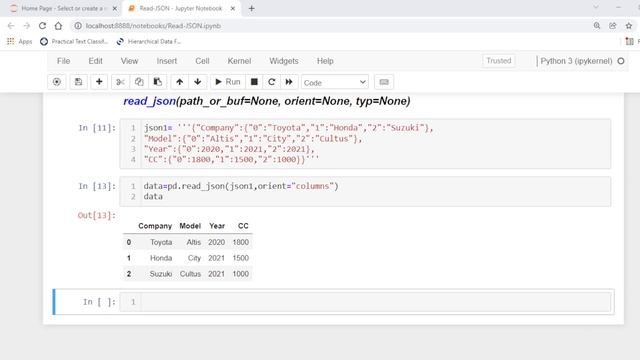Open the Kernel menu
This screenshot has width=640, height=360.
pos(239,61)
